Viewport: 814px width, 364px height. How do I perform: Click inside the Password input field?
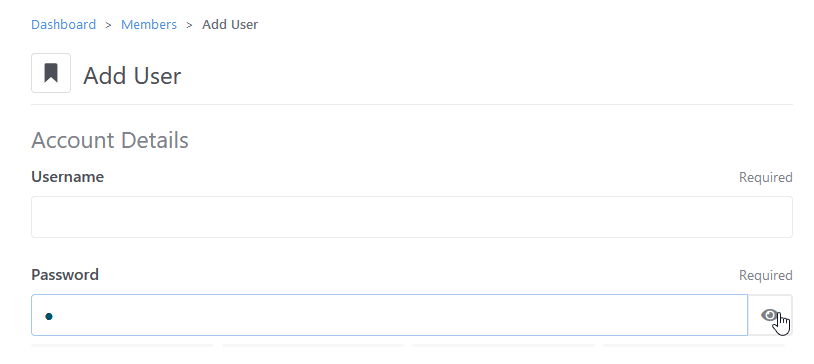coord(389,315)
